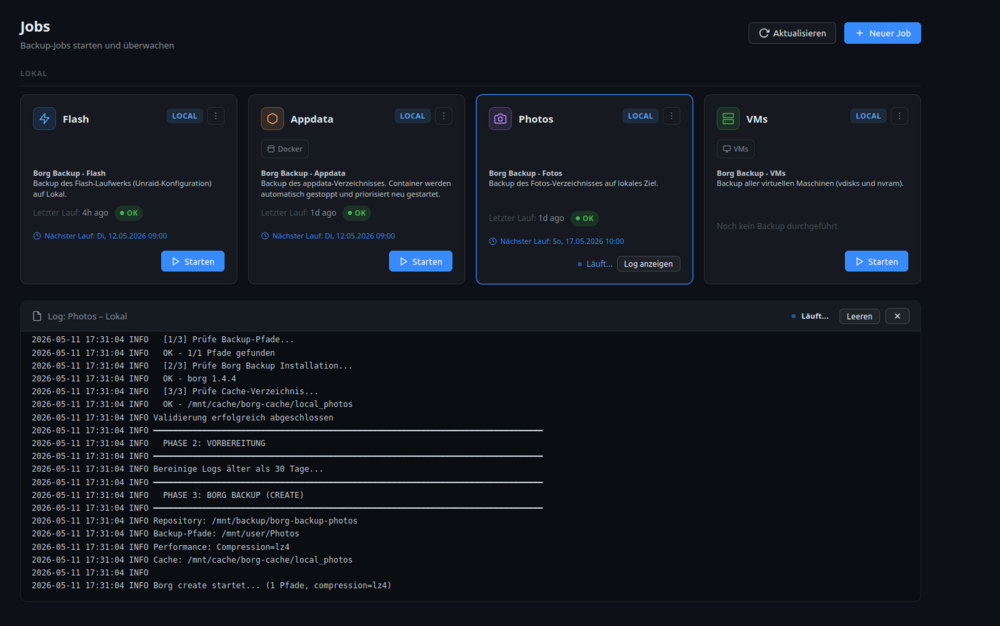Viewport: 1000px width, 626px height.
Task: Click the clock icon on Photos next run
Action: click(x=492, y=241)
